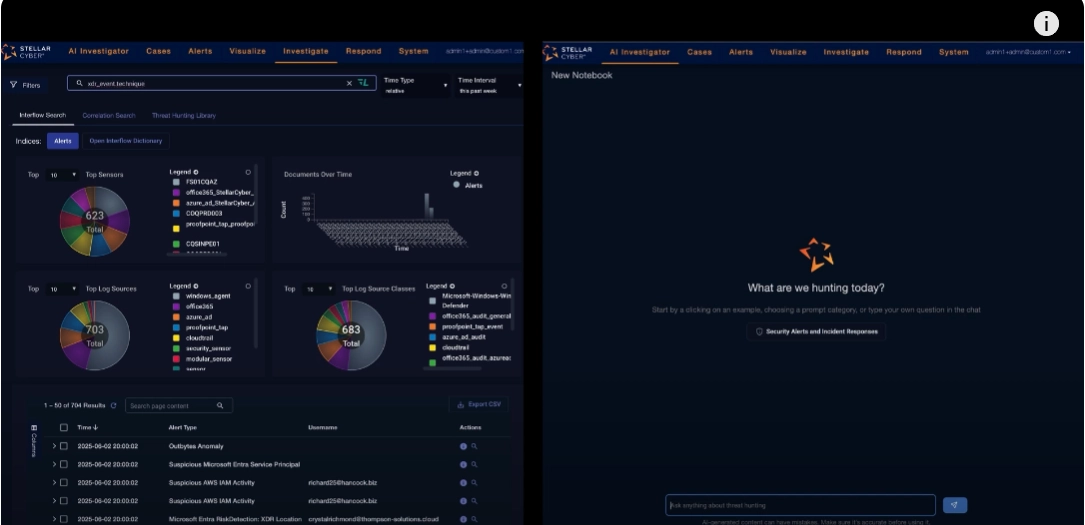The image size is (1085, 525).
Task: Tick the checkbox for Microsoft Entra RiskDetection row
Action: tap(64, 519)
